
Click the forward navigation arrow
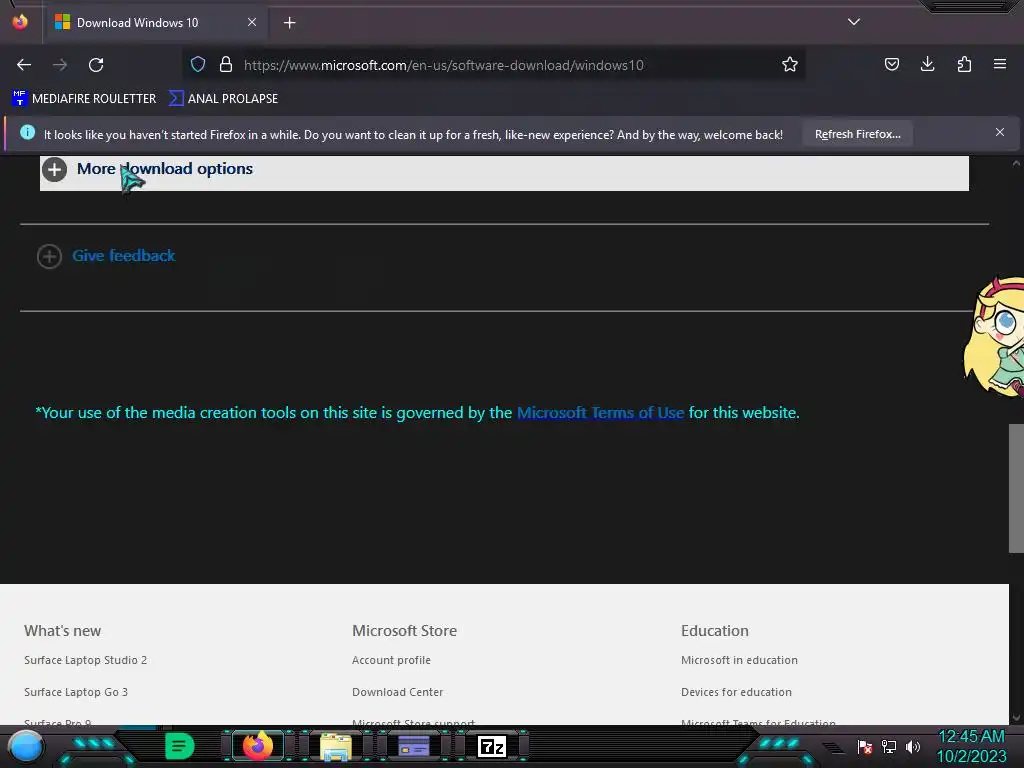click(60, 65)
